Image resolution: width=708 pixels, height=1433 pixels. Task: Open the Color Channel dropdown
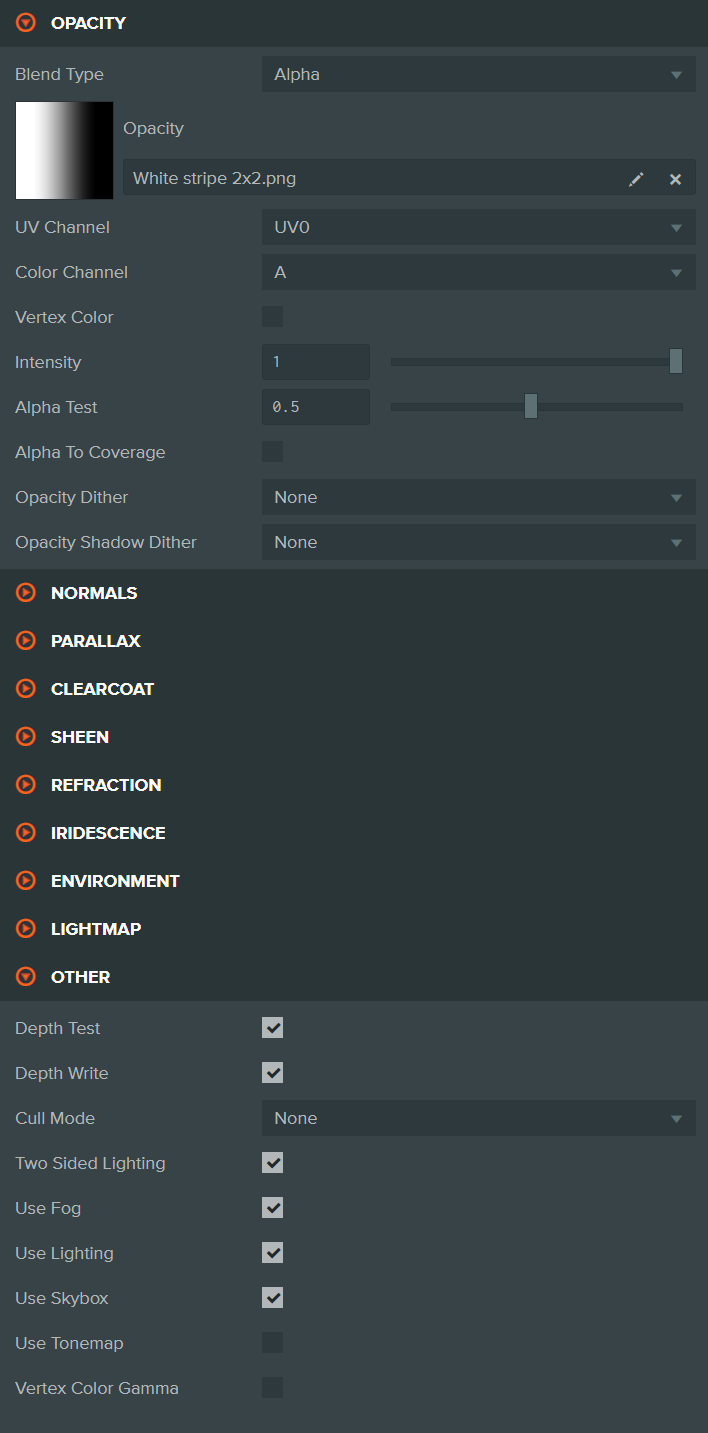pyautogui.click(x=478, y=272)
